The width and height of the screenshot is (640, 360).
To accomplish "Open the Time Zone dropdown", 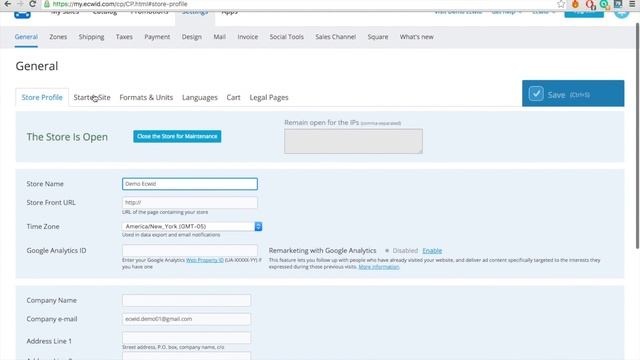I will tap(192, 226).
